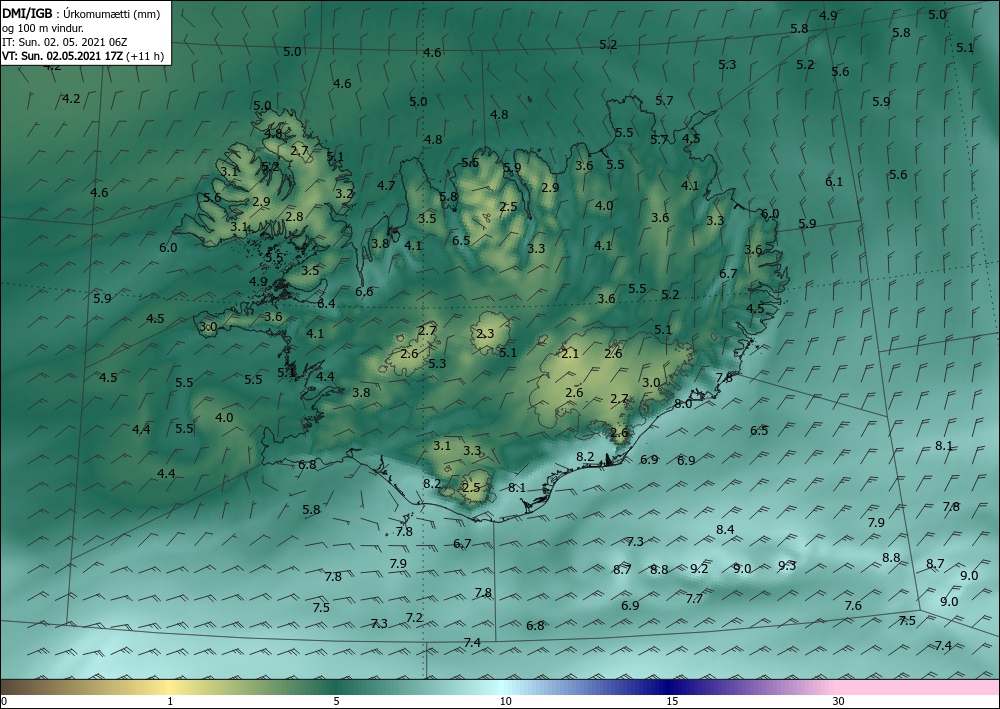Click the map value 9.2
The image size is (1000, 709).
point(699,568)
